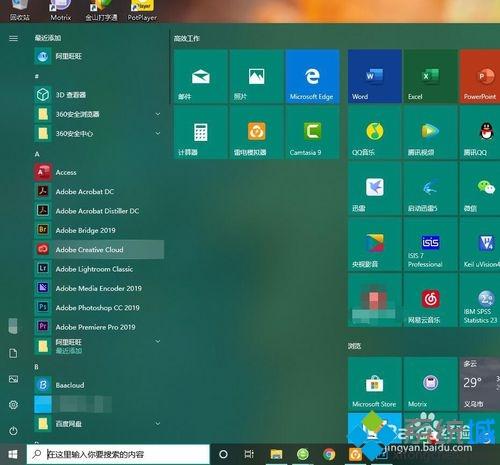Screen dimensions: 500x465
Task: Open the Pictures shortcut in Start sidebar
Action: tap(13, 379)
